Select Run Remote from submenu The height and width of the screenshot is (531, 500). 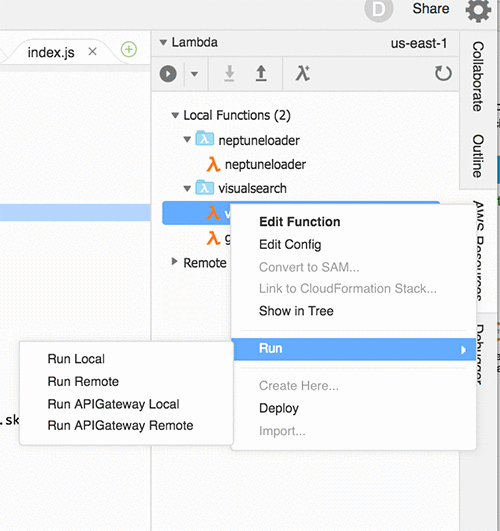pos(83,382)
